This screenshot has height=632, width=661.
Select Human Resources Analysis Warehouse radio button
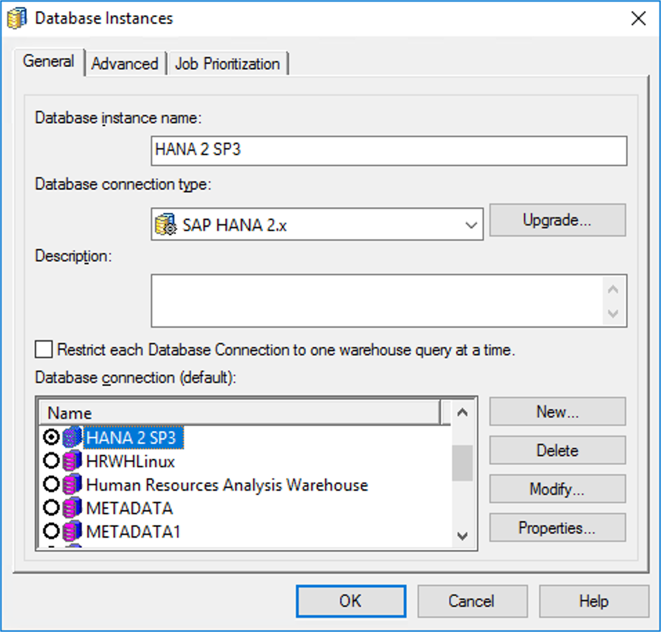point(51,484)
